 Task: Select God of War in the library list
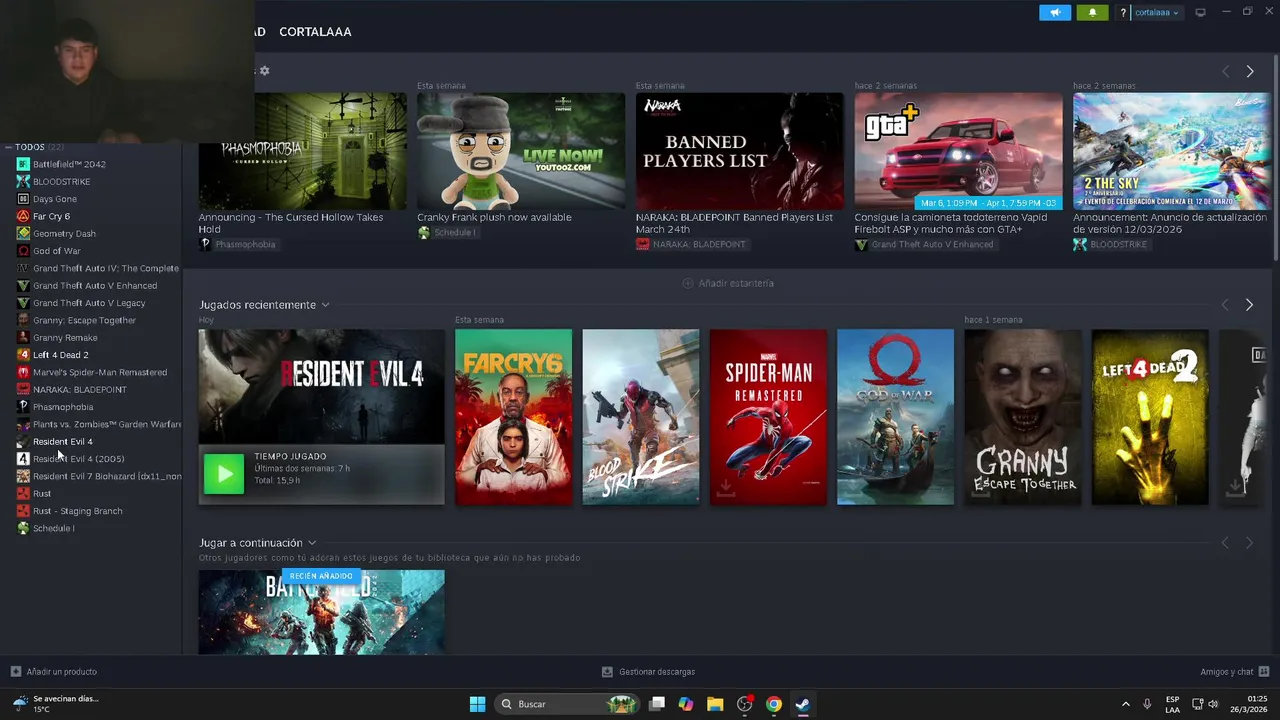pyautogui.click(x=57, y=251)
